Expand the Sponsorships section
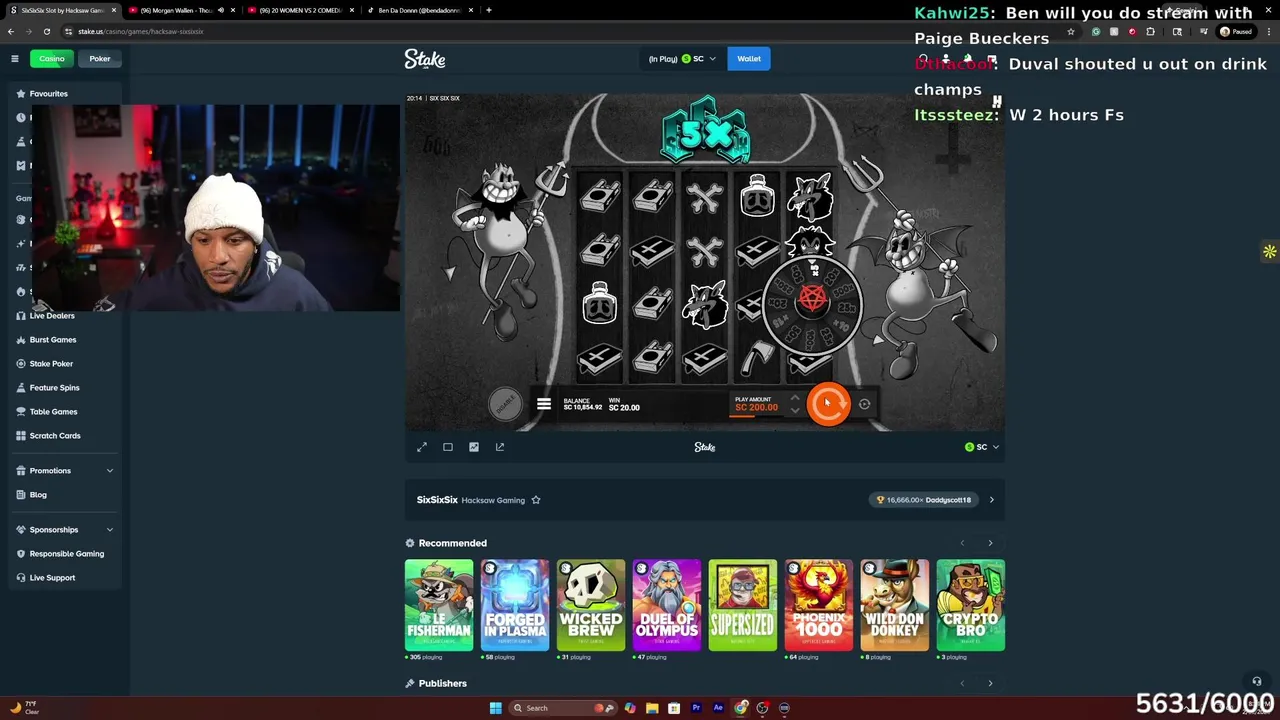Screen dimensions: 1280x720 [x=65, y=530]
